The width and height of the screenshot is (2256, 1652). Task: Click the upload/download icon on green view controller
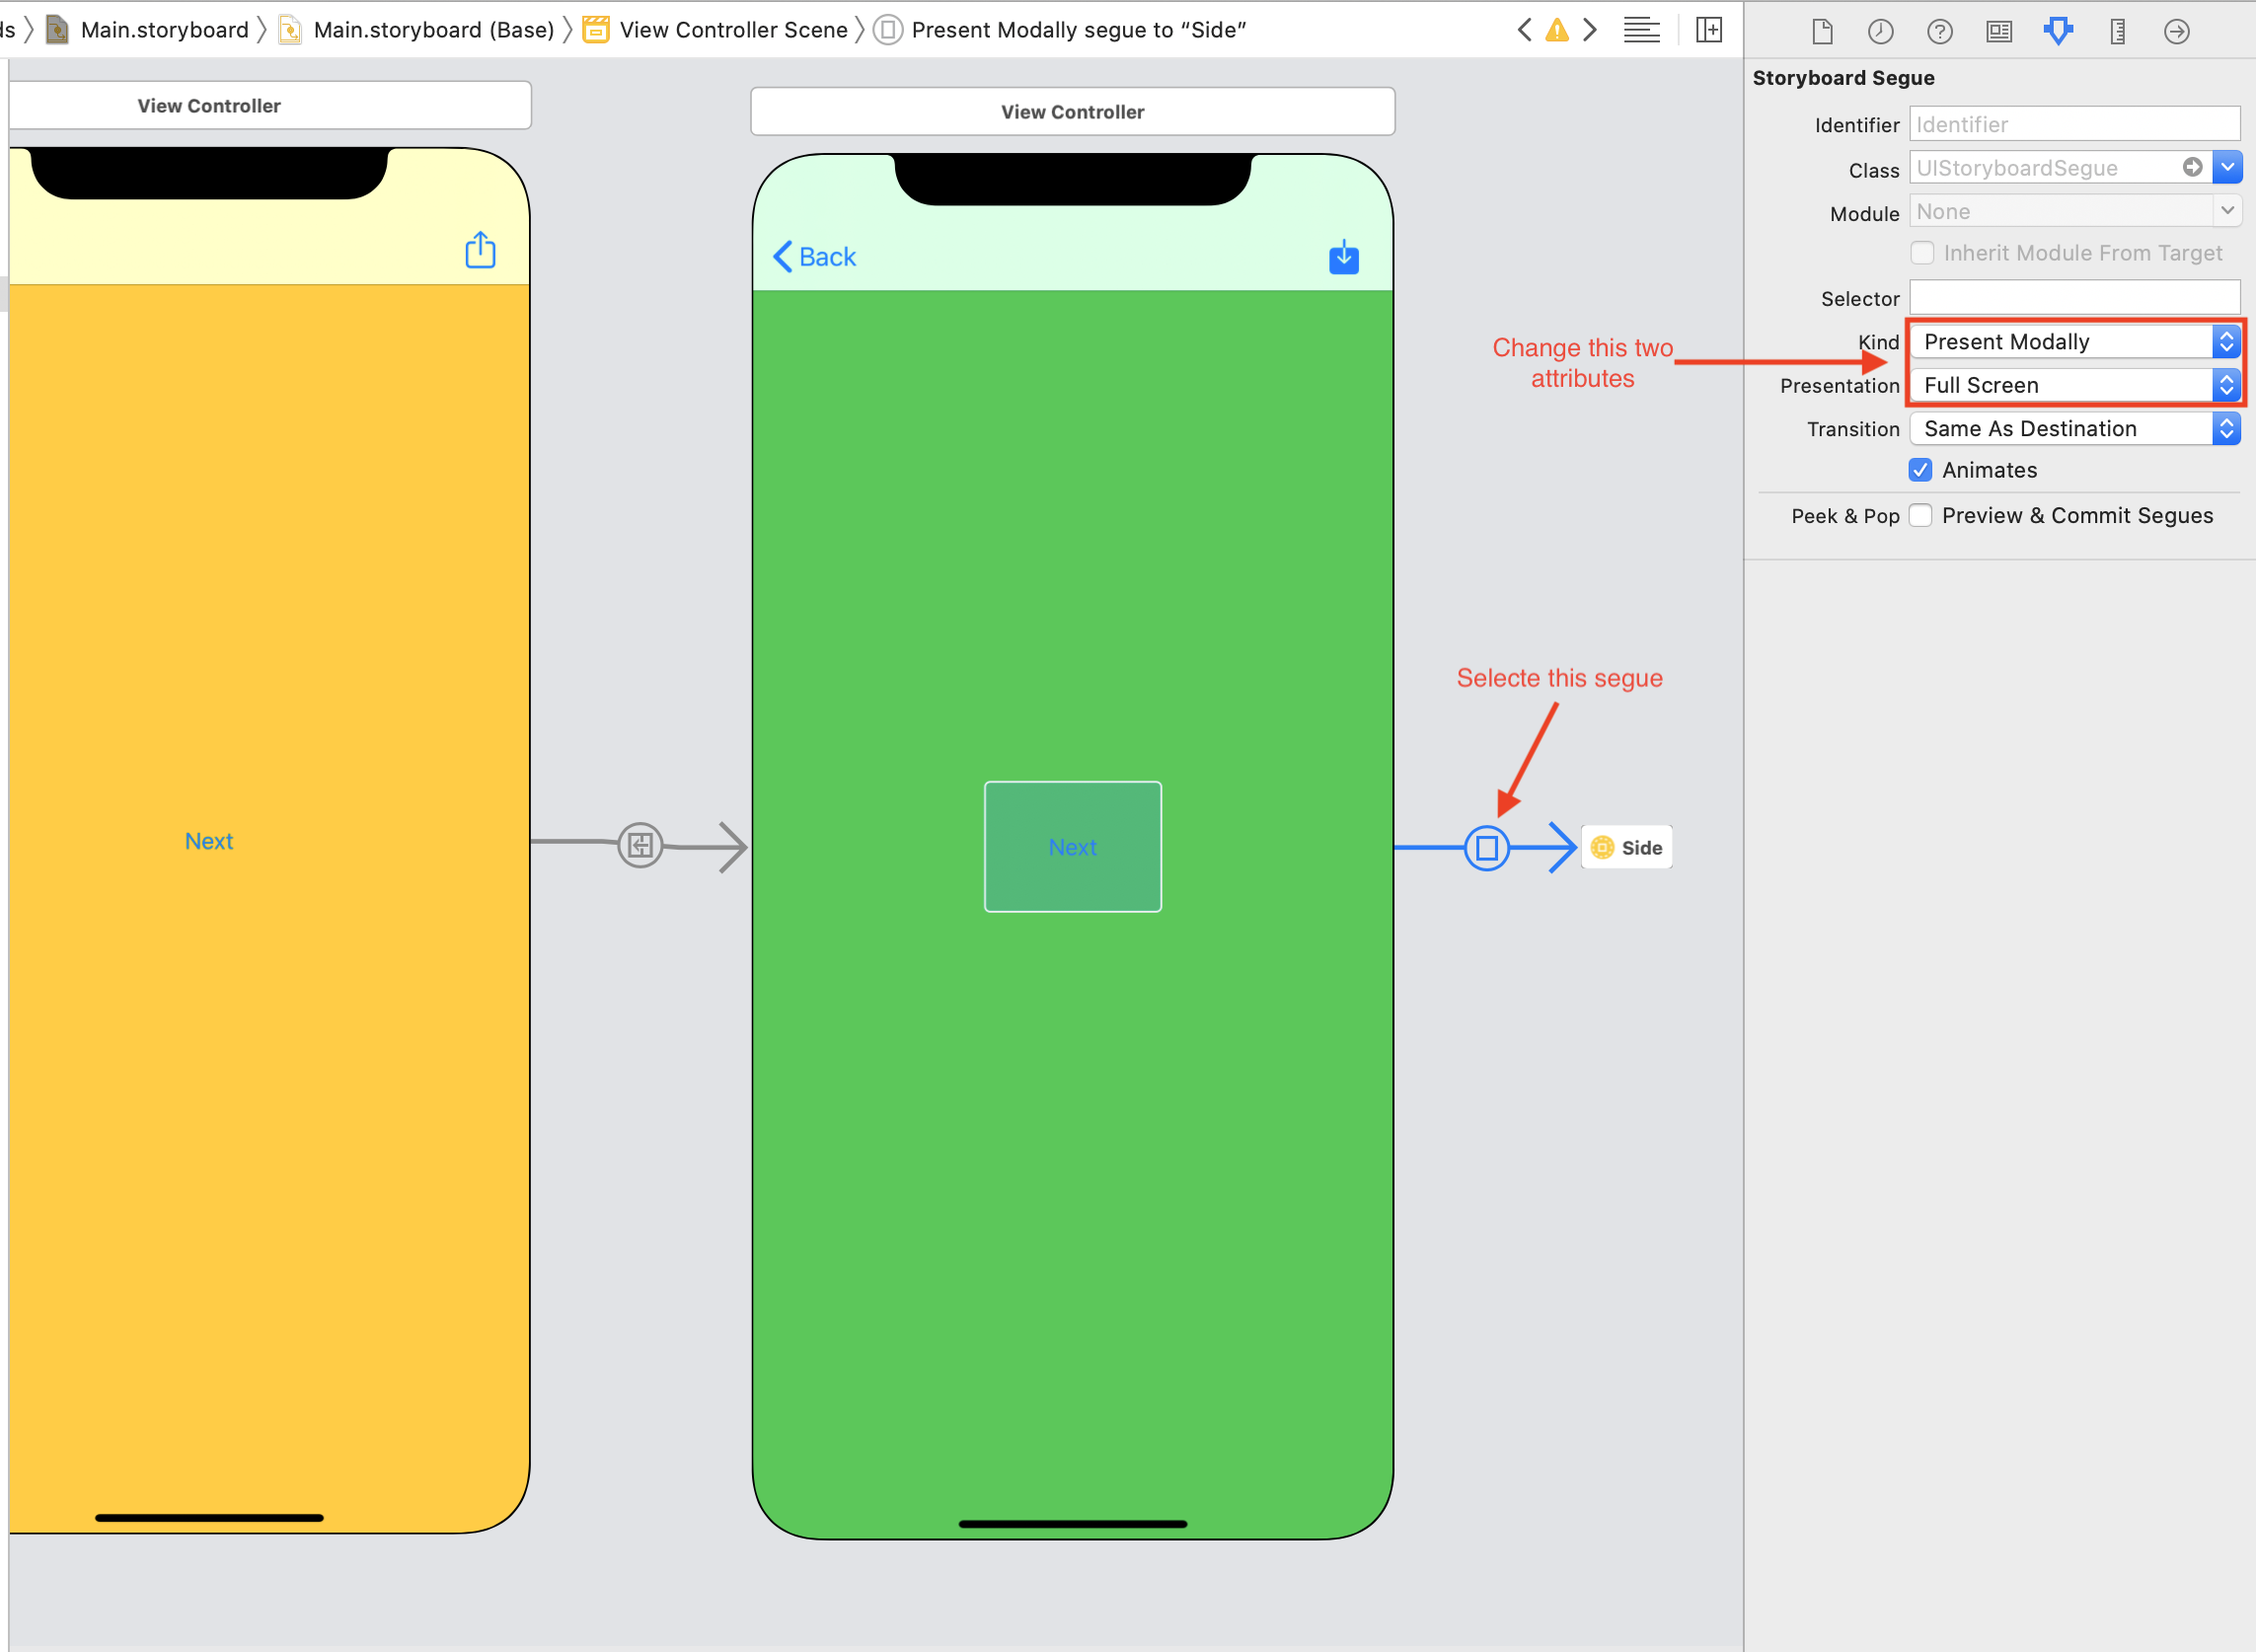coord(1343,258)
